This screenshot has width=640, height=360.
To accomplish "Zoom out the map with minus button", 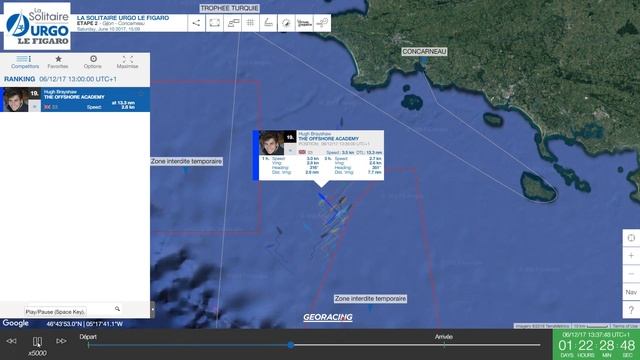I will coord(631,274).
